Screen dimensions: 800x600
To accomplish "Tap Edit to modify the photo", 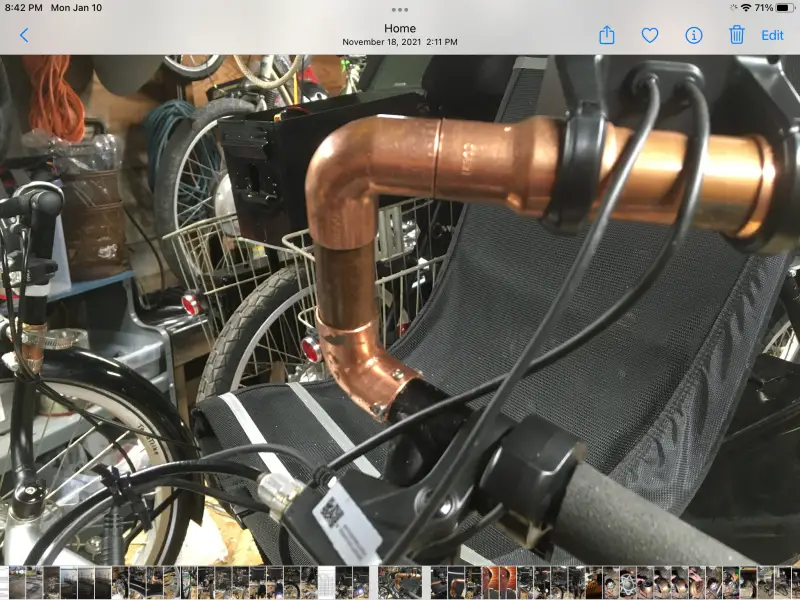I will tap(773, 35).
